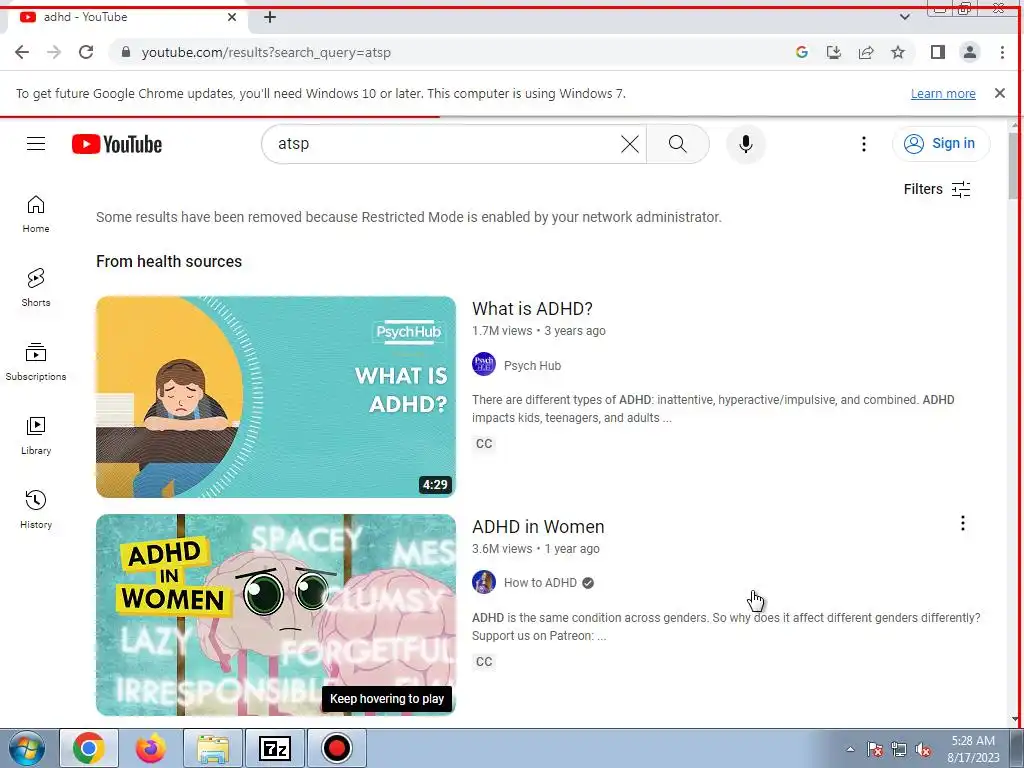Open Shorts in the sidebar
This screenshot has width=1024, height=768.
[x=36, y=288]
